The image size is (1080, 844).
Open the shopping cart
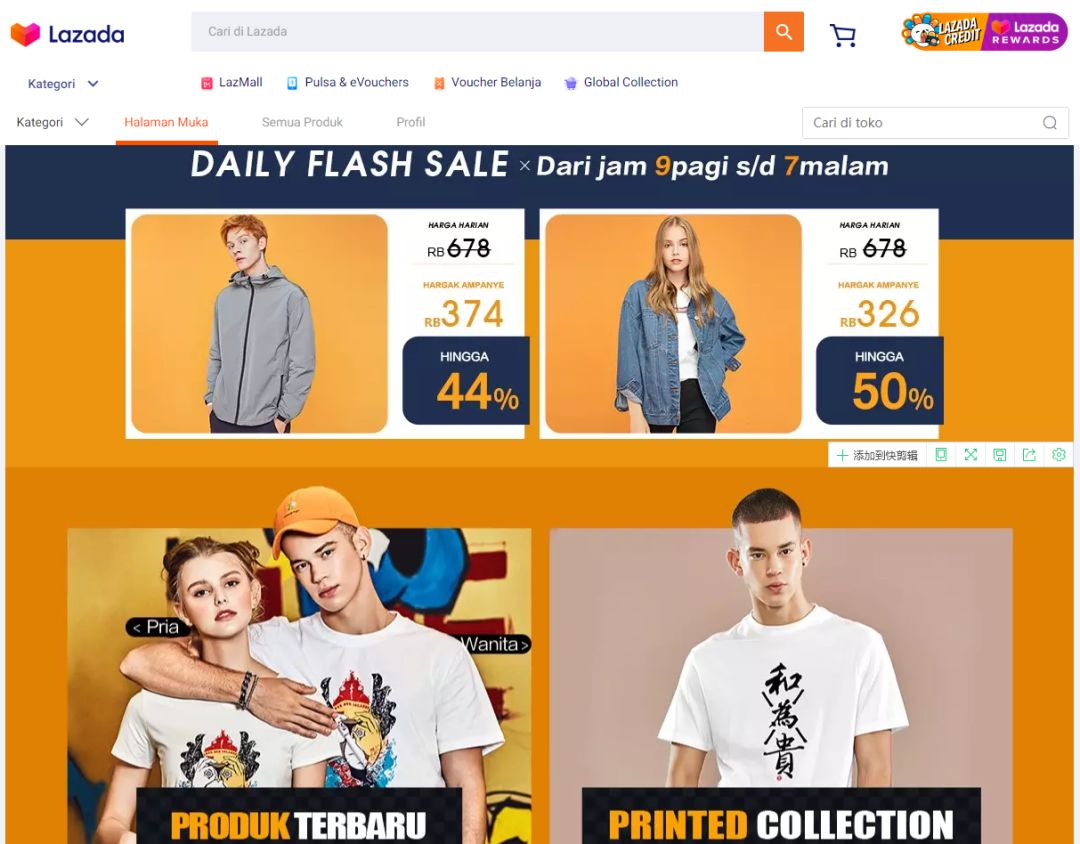tap(842, 34)
